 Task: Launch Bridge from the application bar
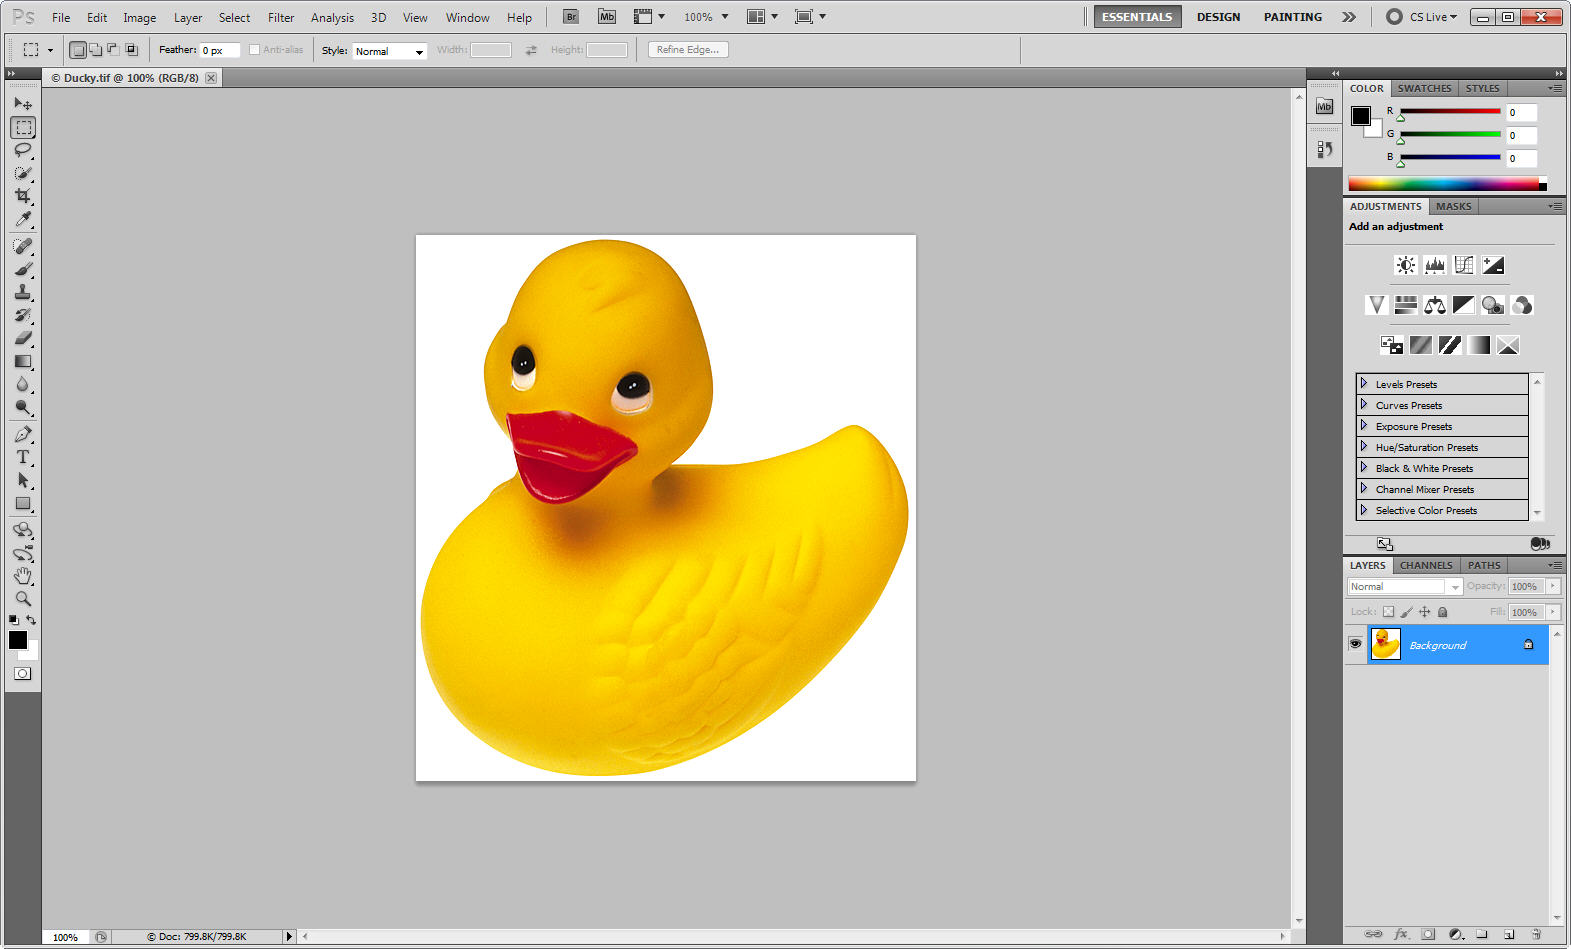(570, 17)
